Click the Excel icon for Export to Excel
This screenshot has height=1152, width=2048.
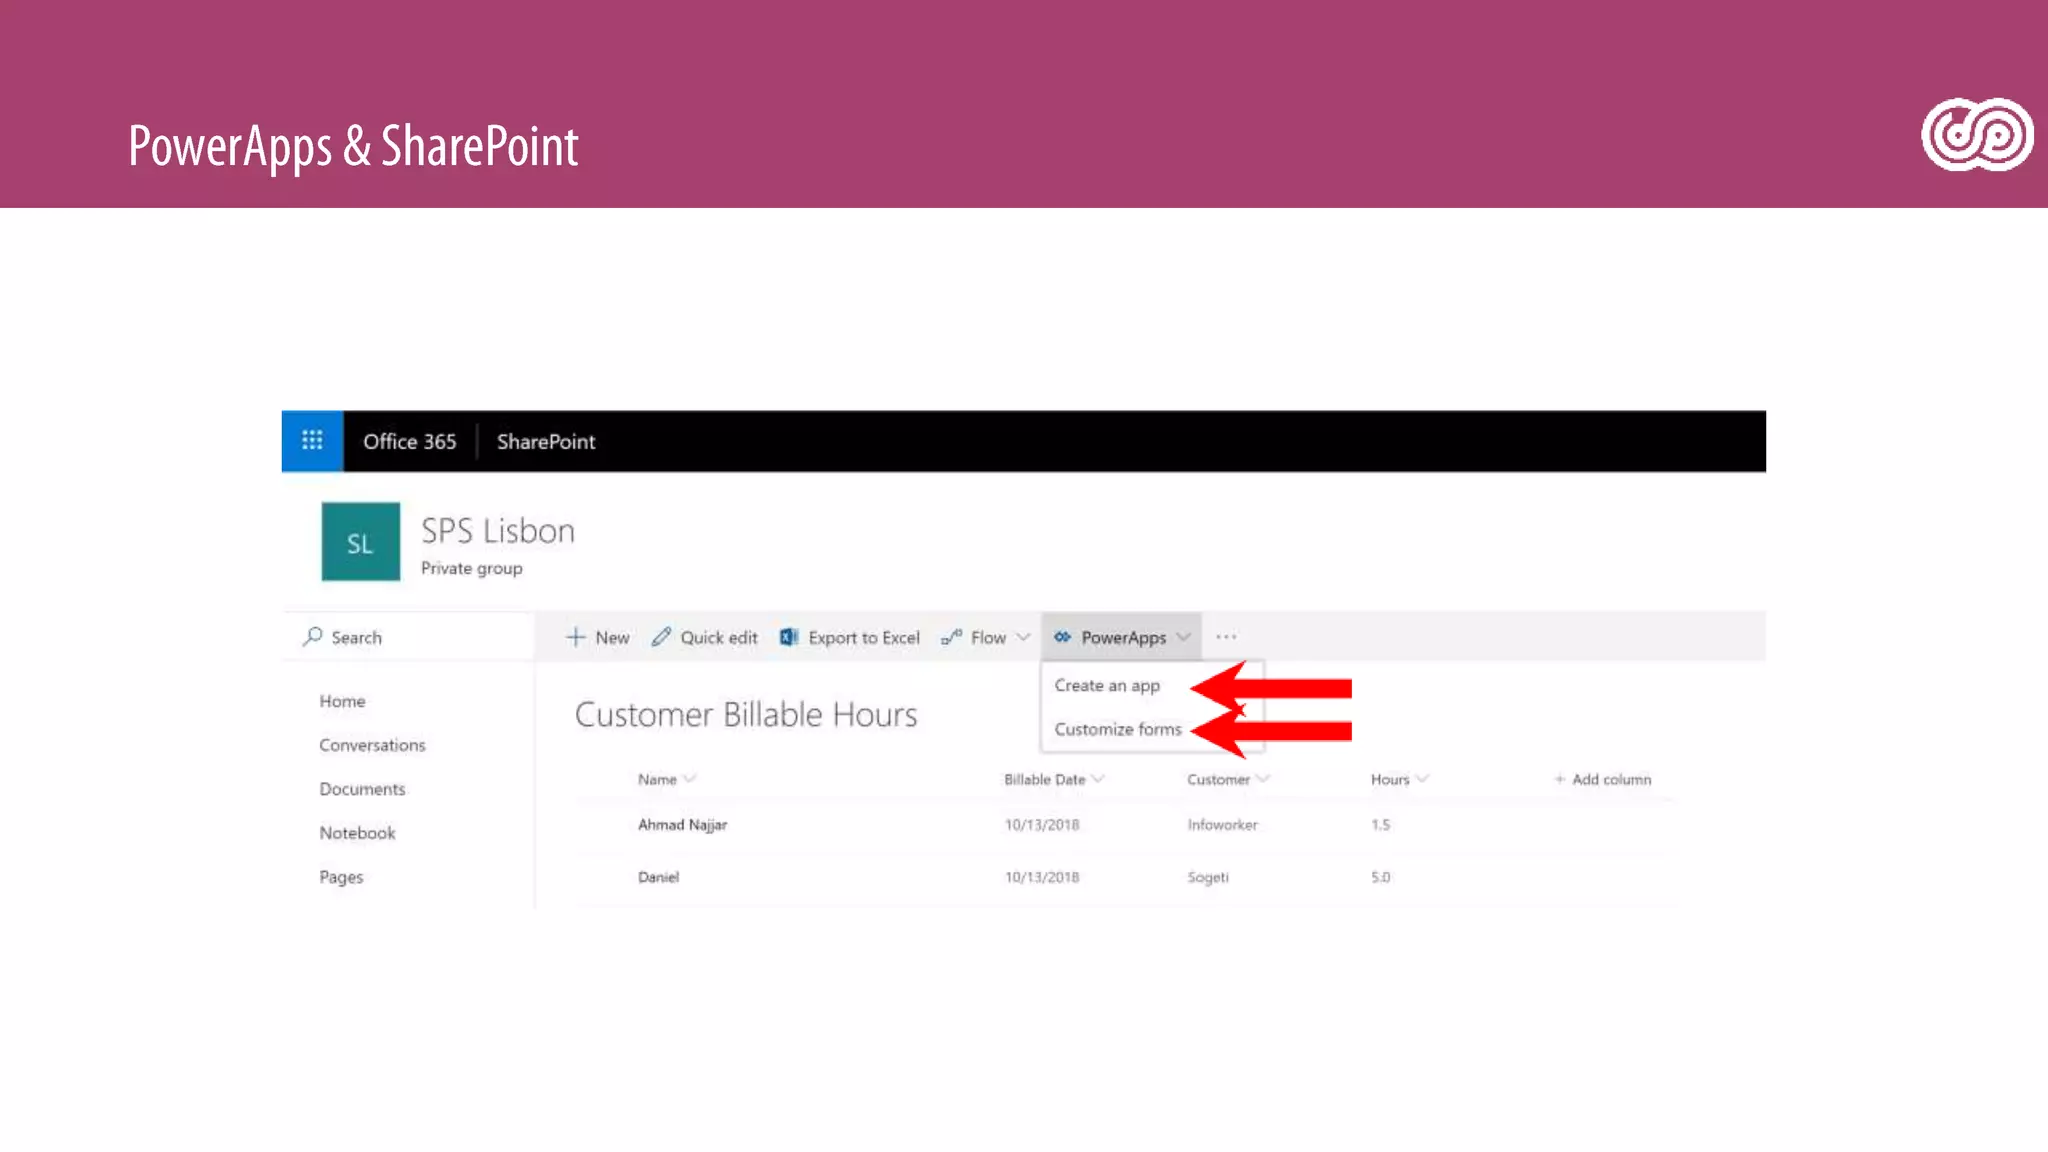pyautogui.click(x=789, y=637)
